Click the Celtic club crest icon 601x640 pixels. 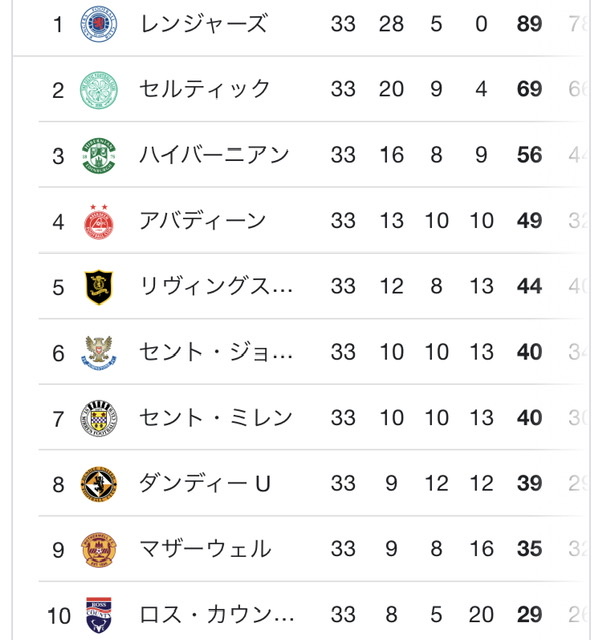point(99,90)
